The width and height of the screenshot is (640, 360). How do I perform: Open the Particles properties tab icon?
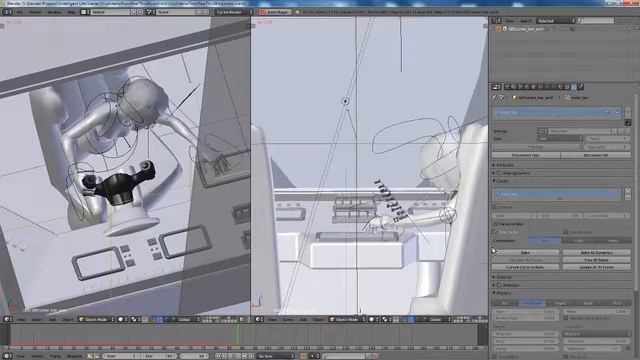[574, 87]
